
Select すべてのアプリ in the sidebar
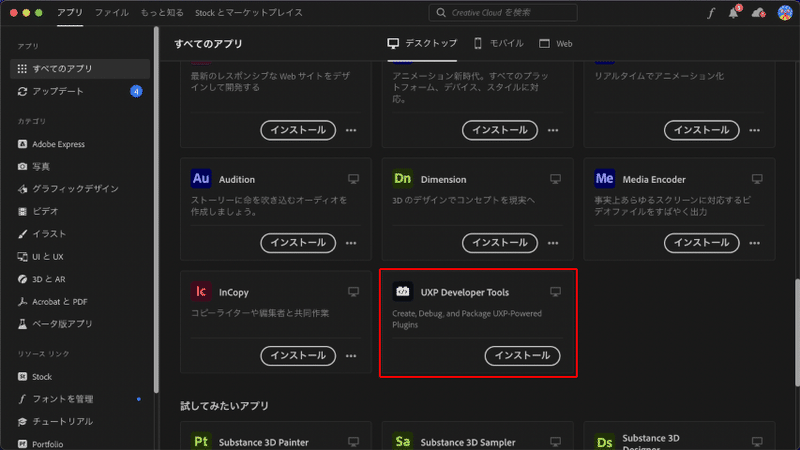[80, 68]
